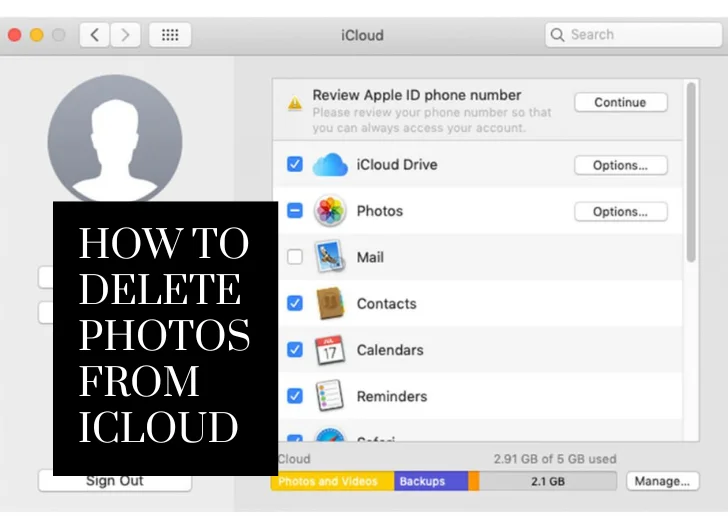Click the Photos app flower icon
This screenshot has width=728, height=529.
click(330, 211)
